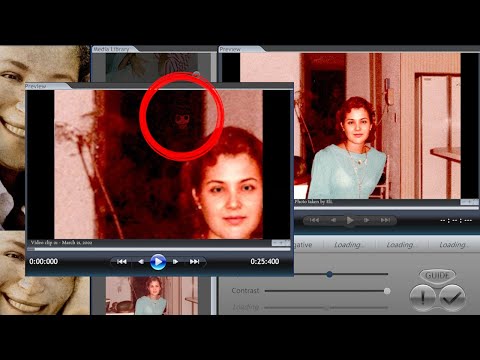Click the Contrast slider handle

pyautogui.click(x=387, y=291)
